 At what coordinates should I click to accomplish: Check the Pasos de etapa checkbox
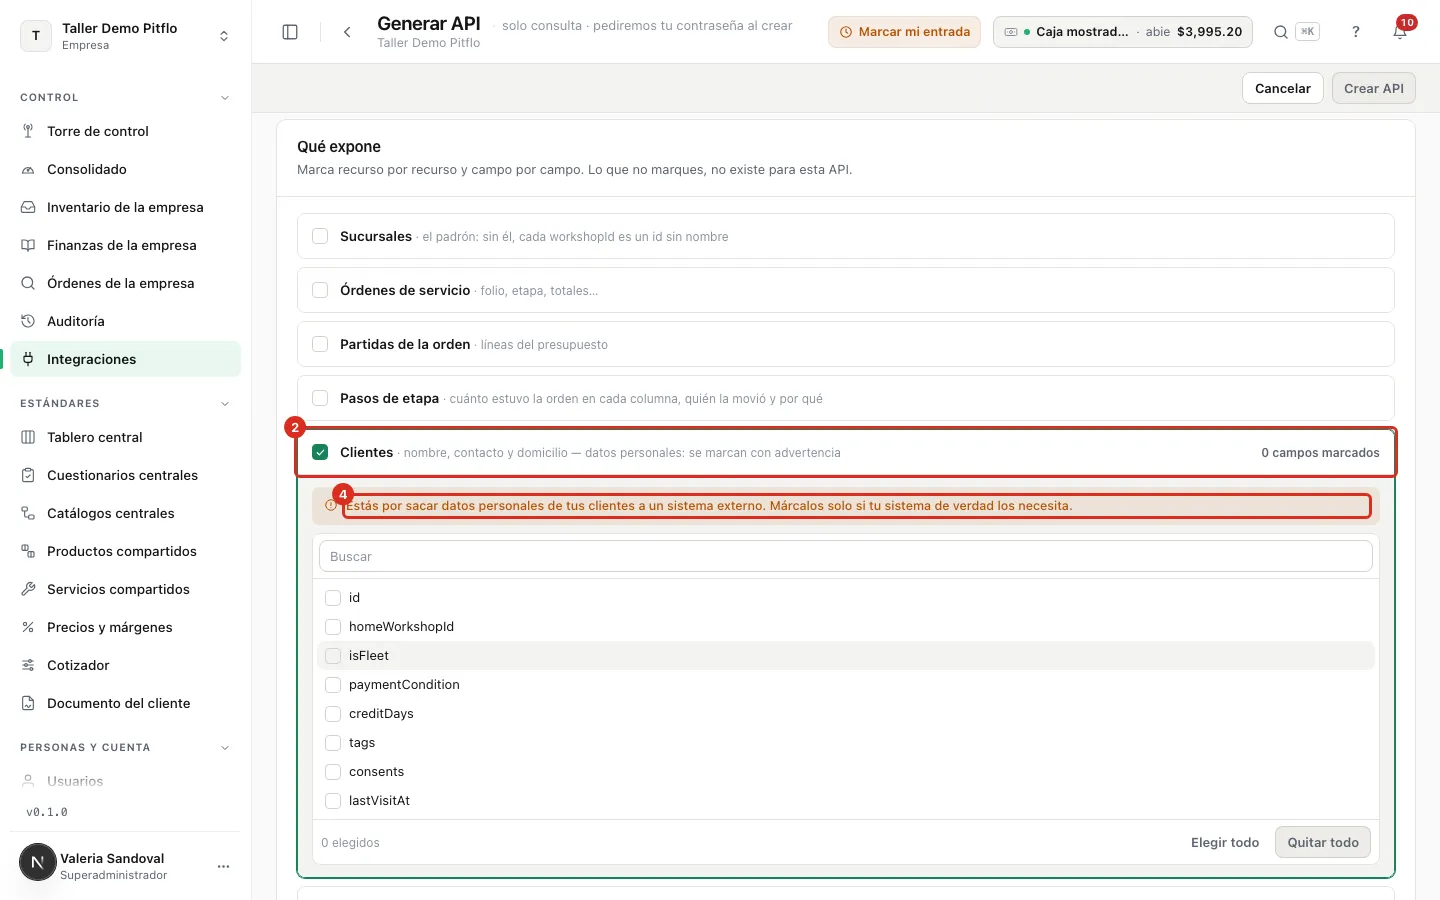click(320, 398)
